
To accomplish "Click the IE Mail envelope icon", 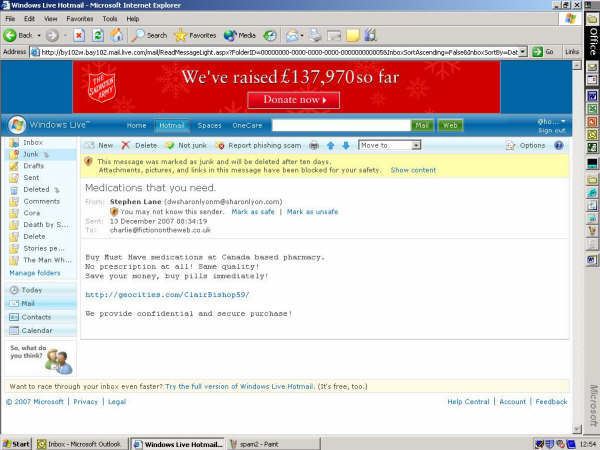I will pyautogui.click(x=293, y=36).
